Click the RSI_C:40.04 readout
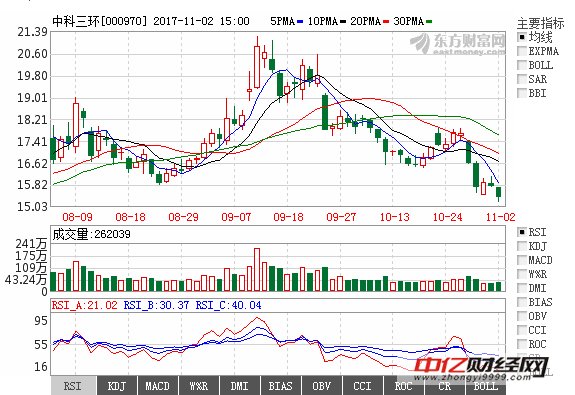The image size is (575, 395). (x=228, y=305)
